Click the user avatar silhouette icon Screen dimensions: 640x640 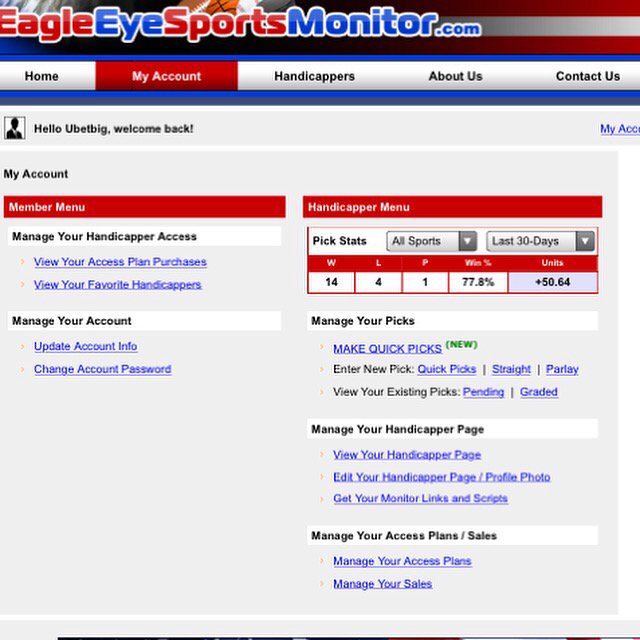15,128
